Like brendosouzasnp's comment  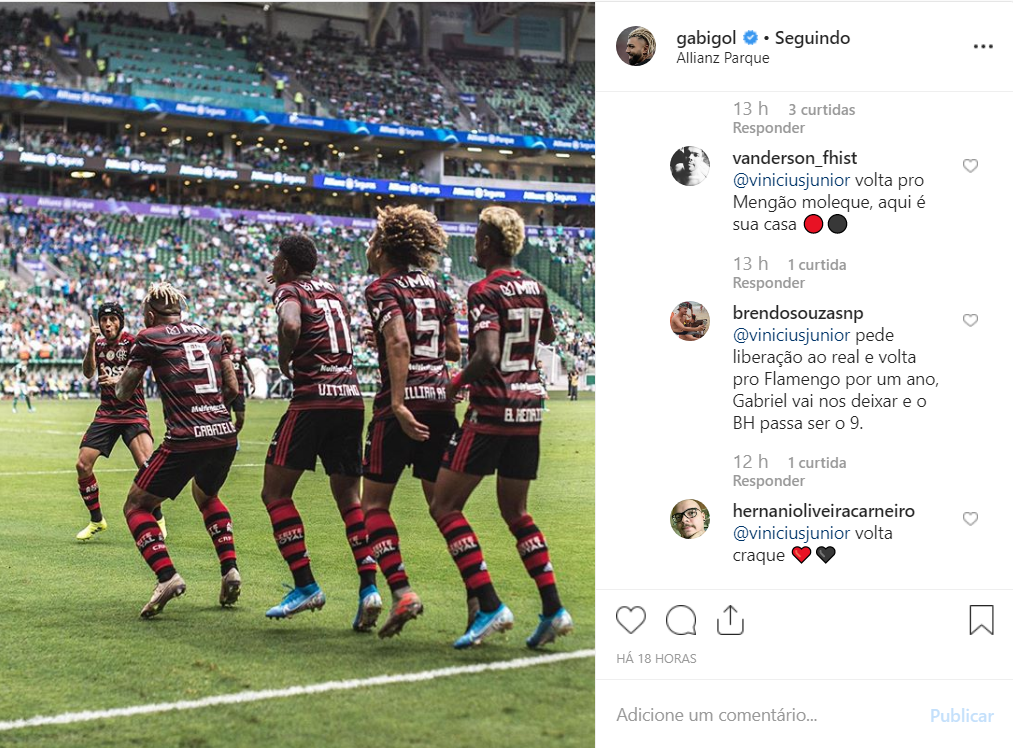pos(970,320)
